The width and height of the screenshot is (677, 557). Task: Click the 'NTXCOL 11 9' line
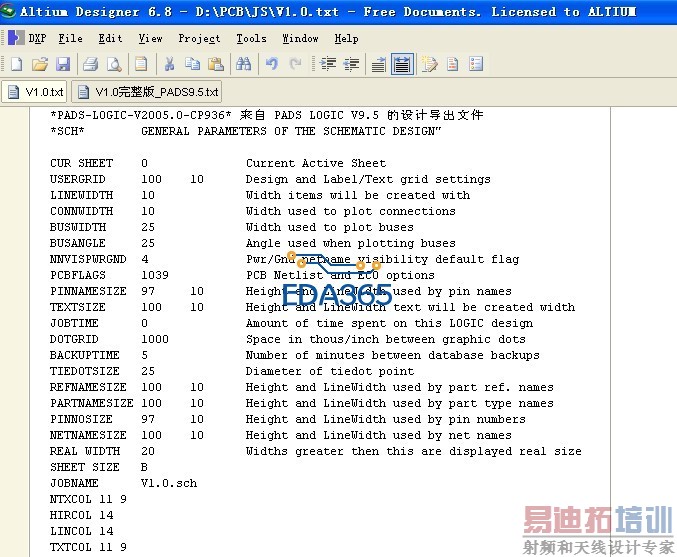88,499
